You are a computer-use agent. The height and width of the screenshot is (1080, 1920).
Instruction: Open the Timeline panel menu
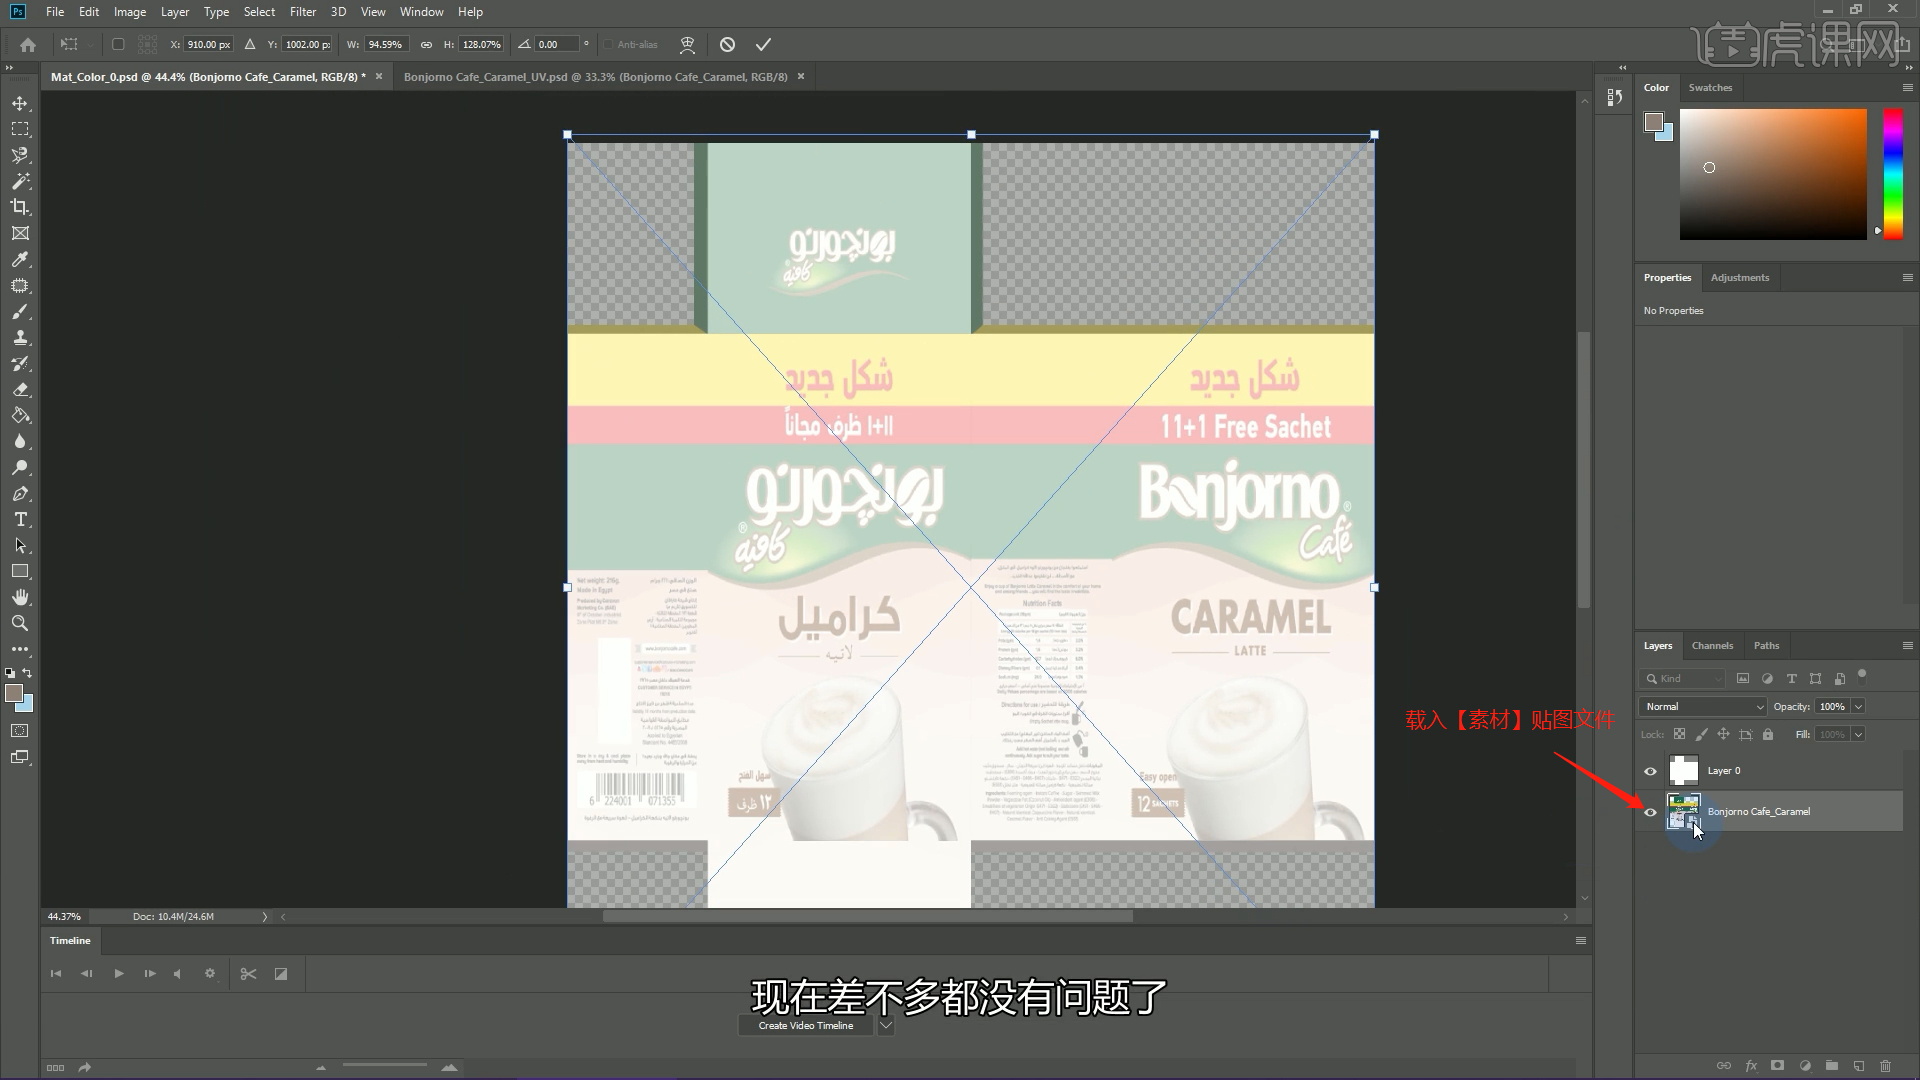click(1581, 941)
